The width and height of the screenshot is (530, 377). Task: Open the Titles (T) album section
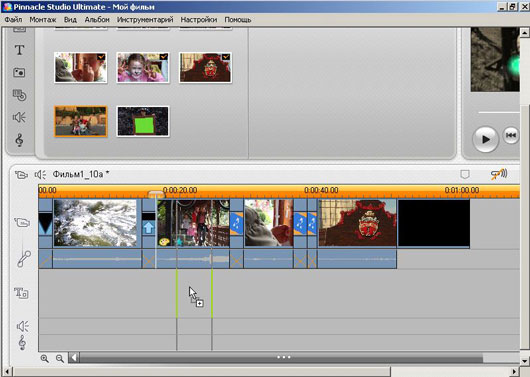point(19,50)
